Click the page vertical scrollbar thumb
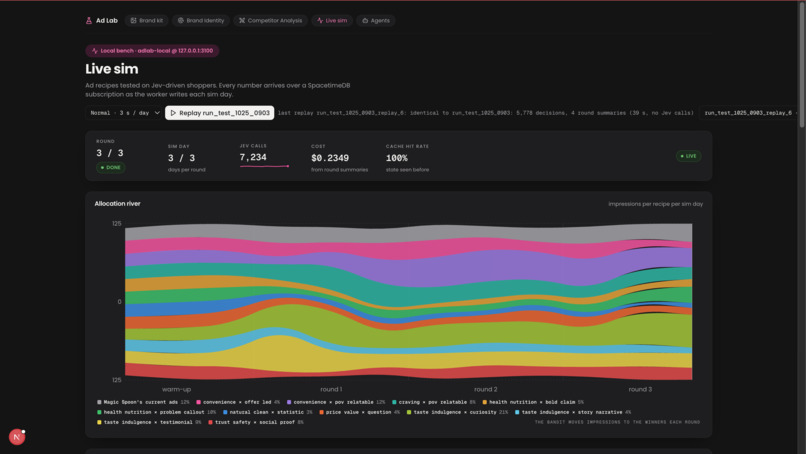 802,64
